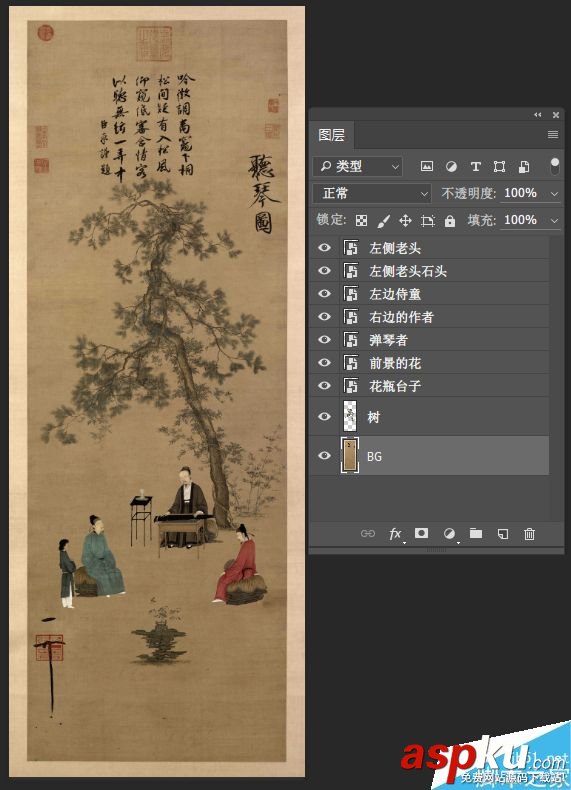Hide the 树 layer
Viewport: 571px width, 790px height.
(325, 416)
